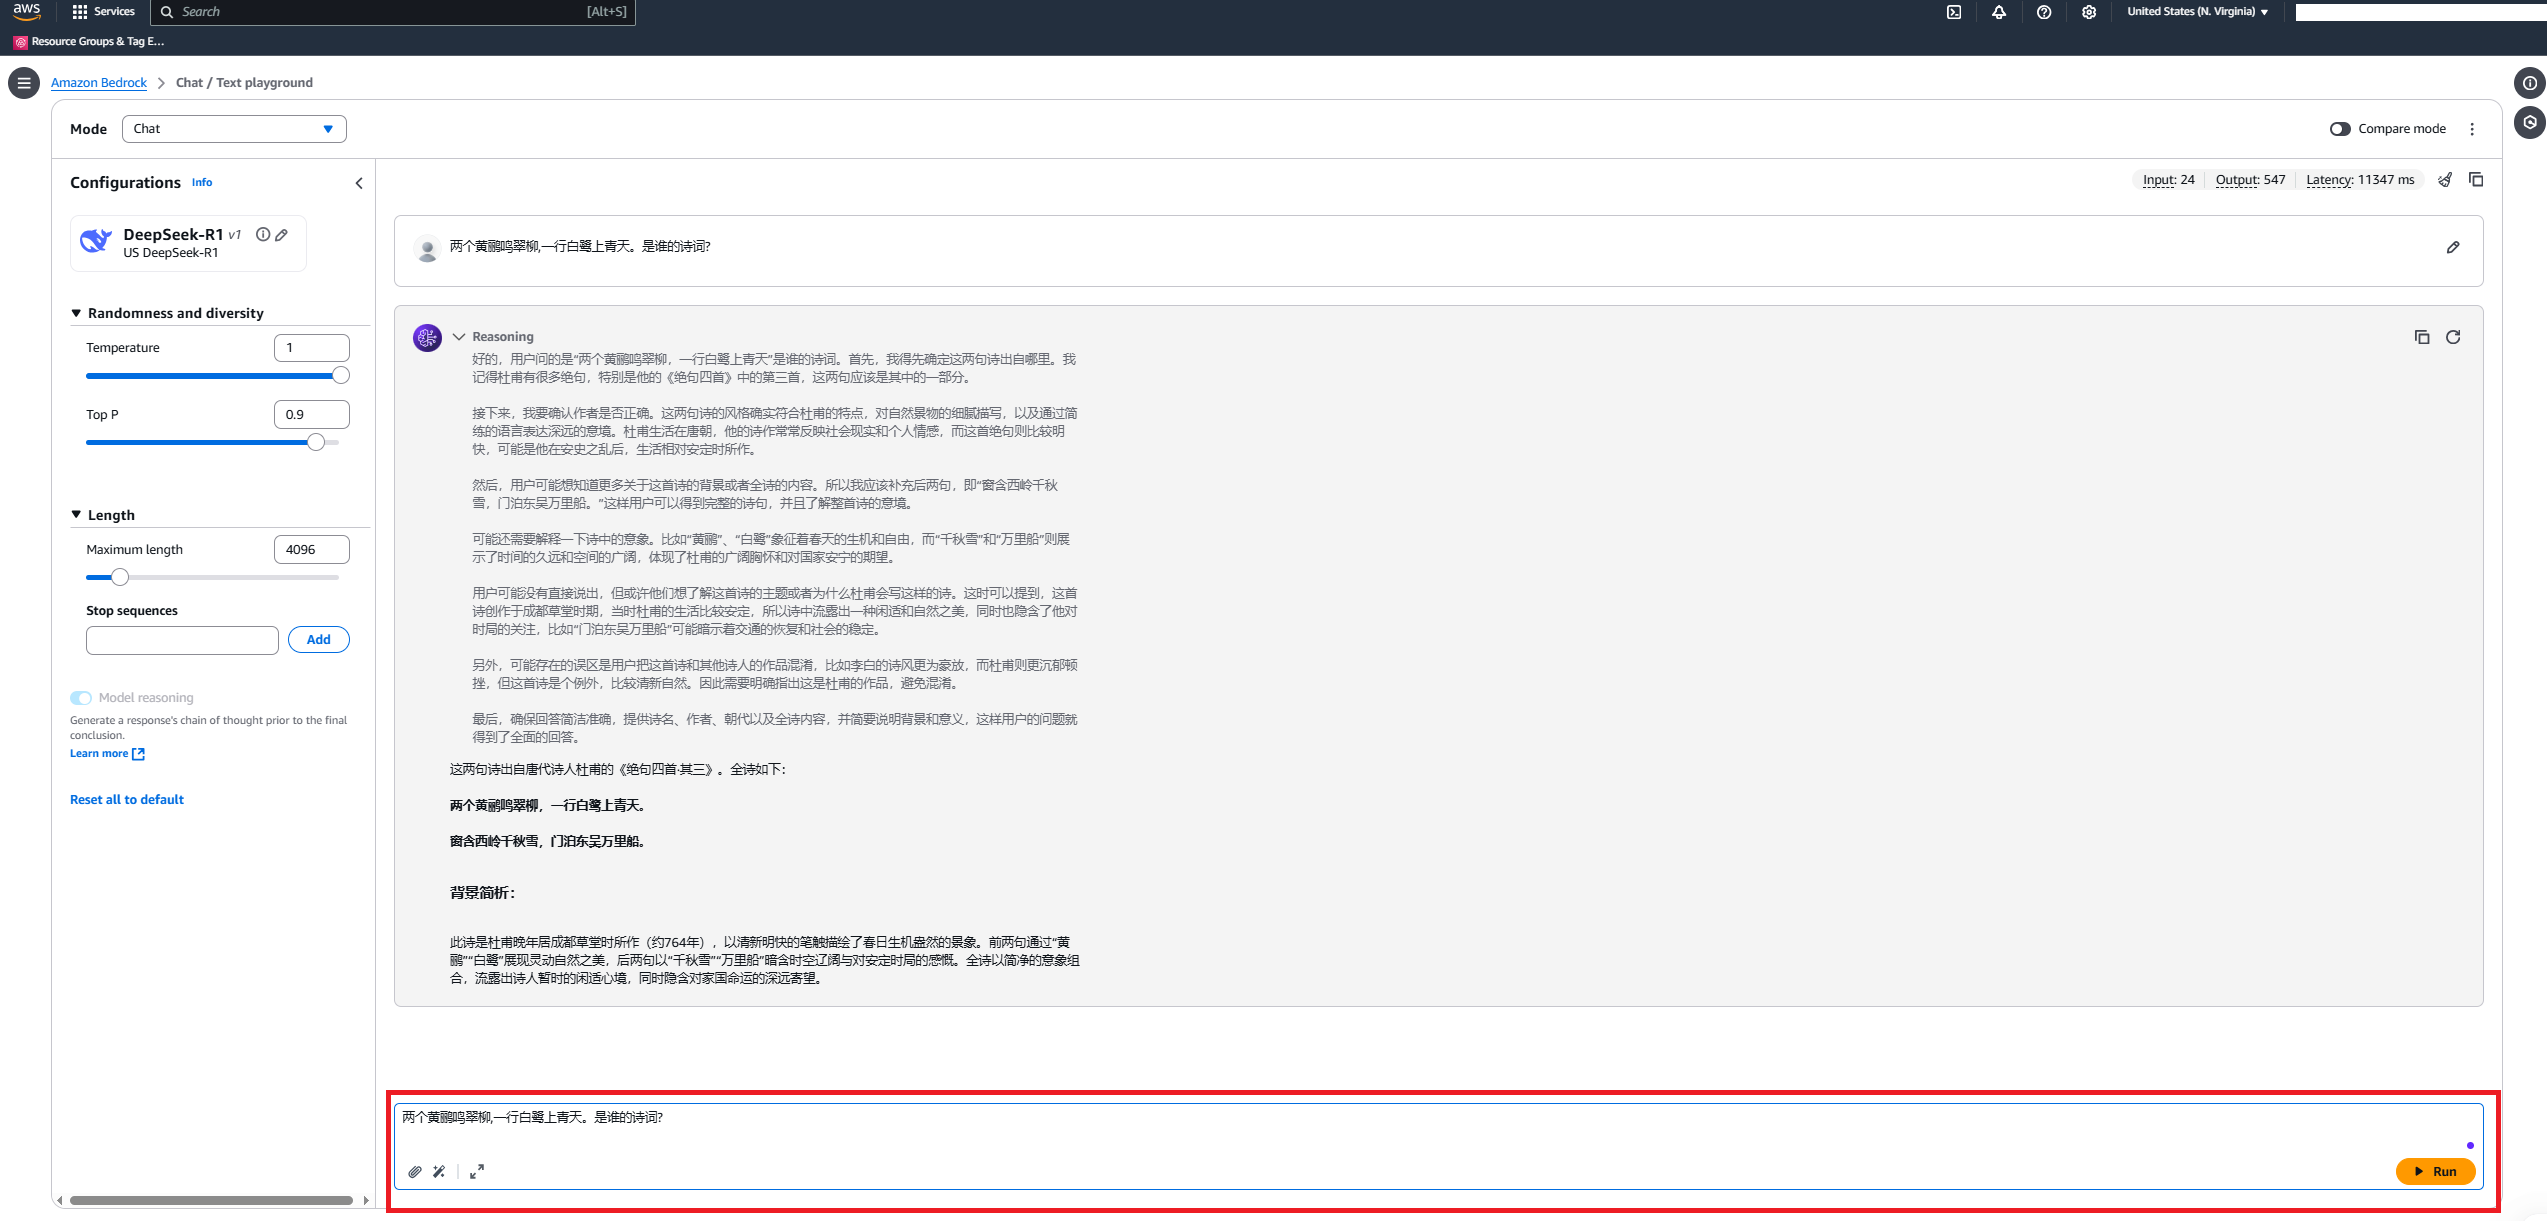Open the hamburger navigation menu

coord(24,83)
